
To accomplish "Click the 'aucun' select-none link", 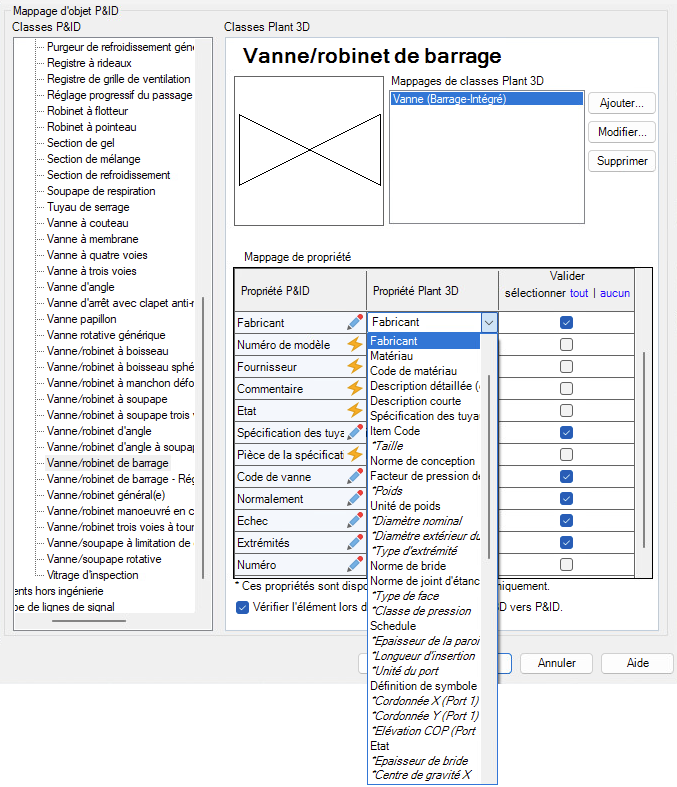I will (x=615, y=293).
